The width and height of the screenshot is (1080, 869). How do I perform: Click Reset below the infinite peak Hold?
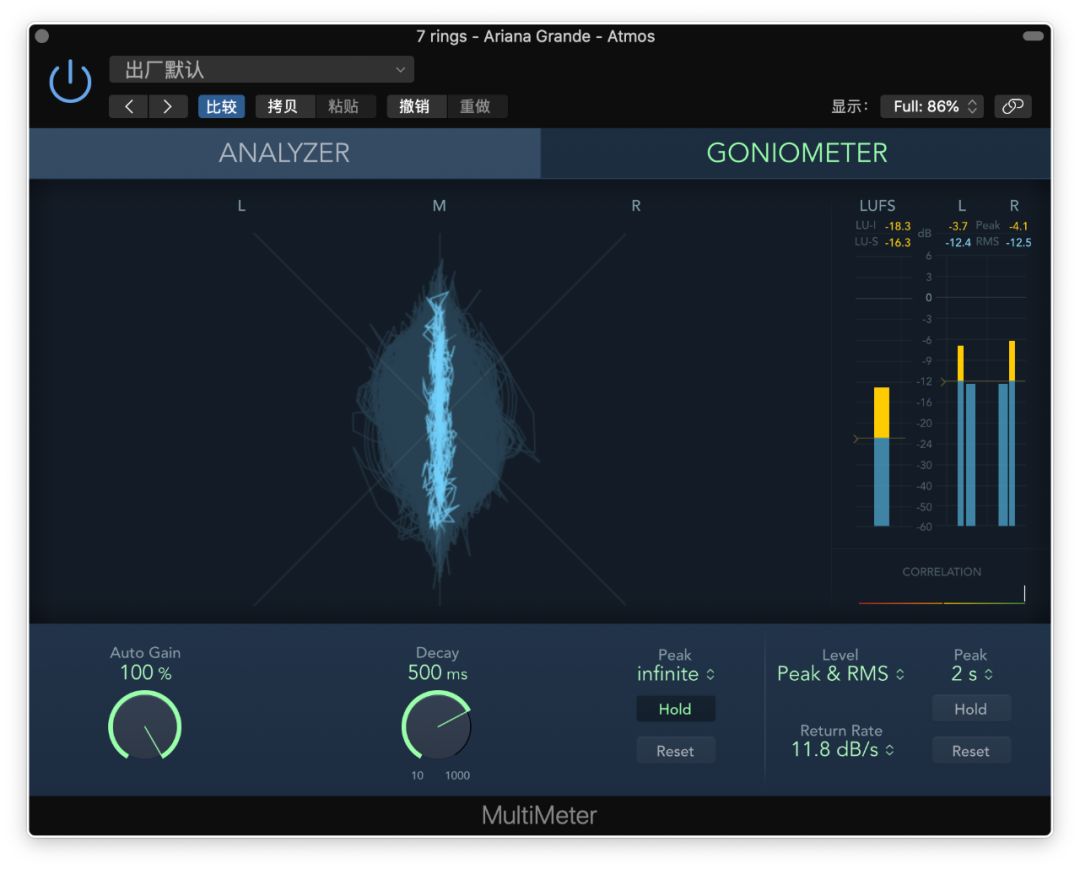pos(675,751)
